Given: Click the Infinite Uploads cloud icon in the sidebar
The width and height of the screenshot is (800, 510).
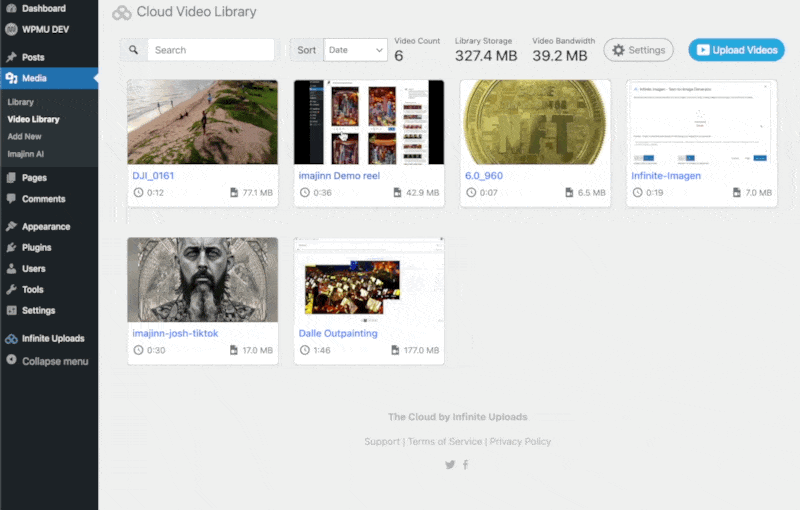Looking at the screenshot, I should [11, 339].
